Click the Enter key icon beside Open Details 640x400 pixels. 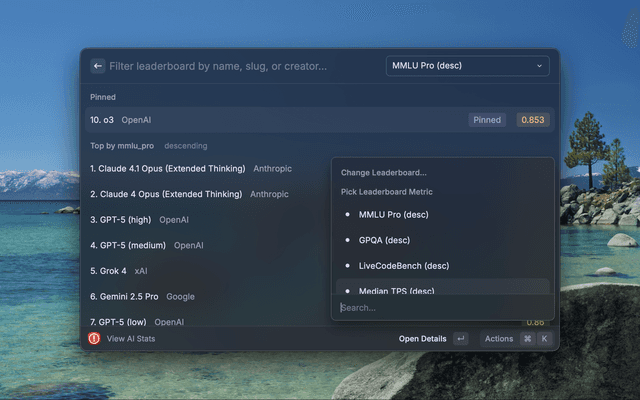[x=460, y=339]
